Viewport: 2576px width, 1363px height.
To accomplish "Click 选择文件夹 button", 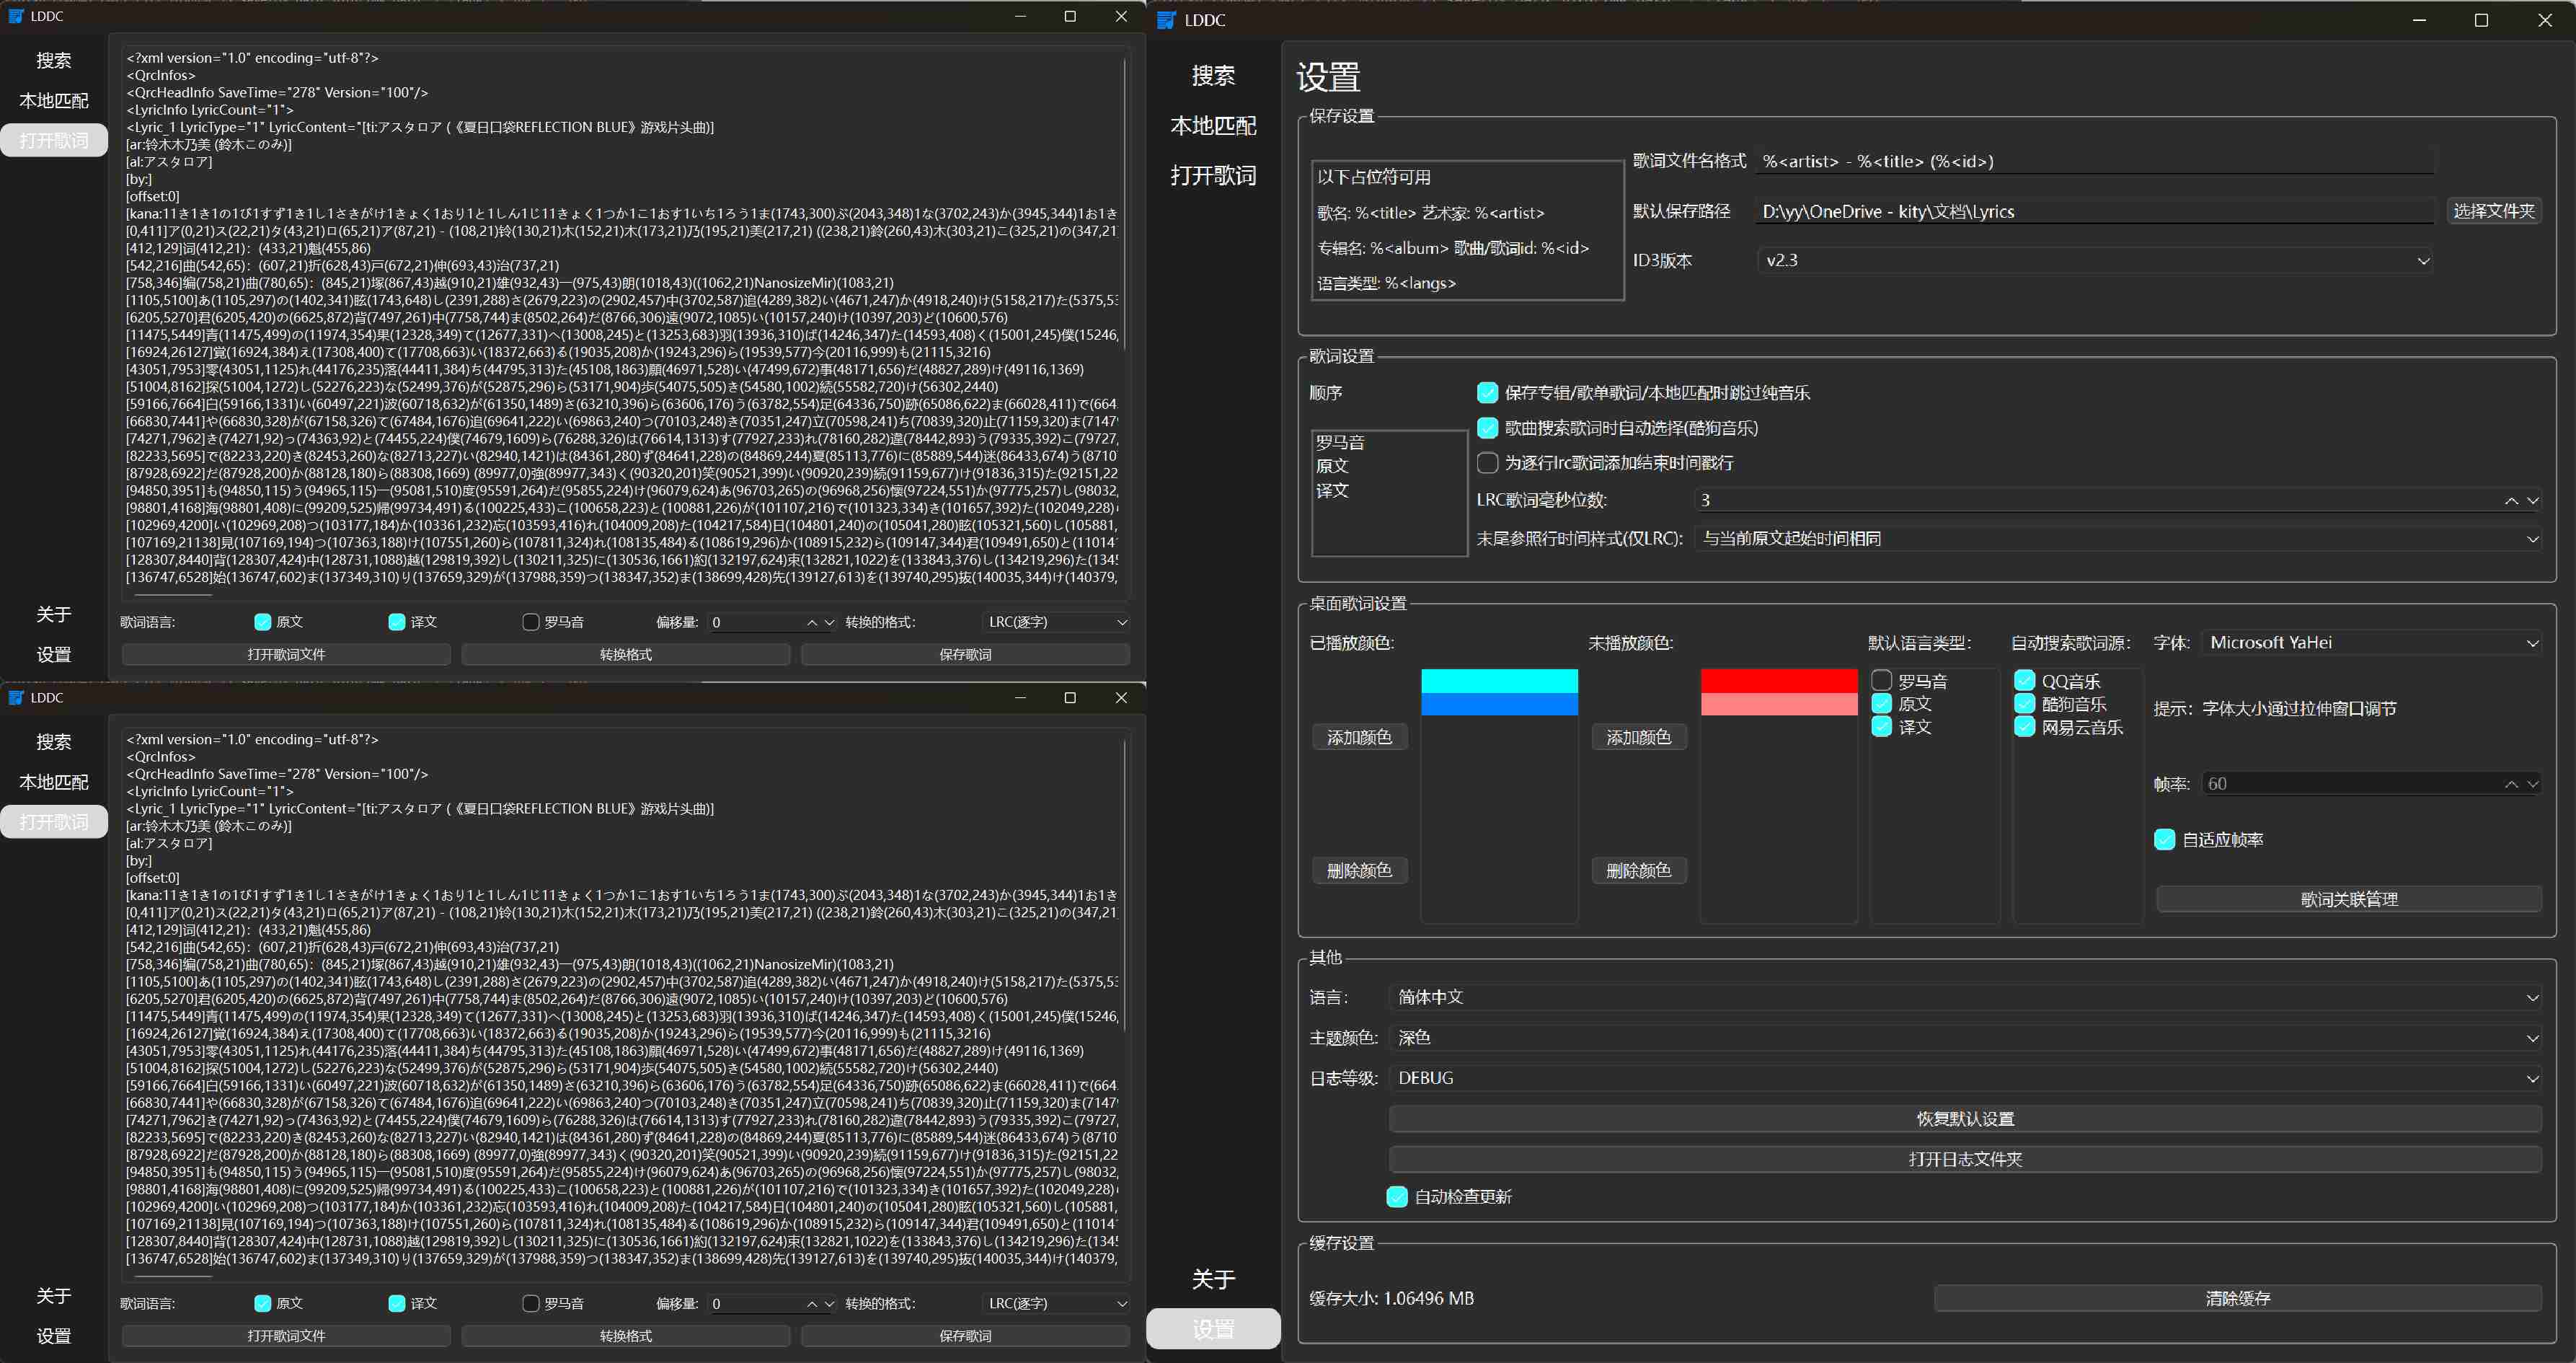I will (x=2494, y=211).
